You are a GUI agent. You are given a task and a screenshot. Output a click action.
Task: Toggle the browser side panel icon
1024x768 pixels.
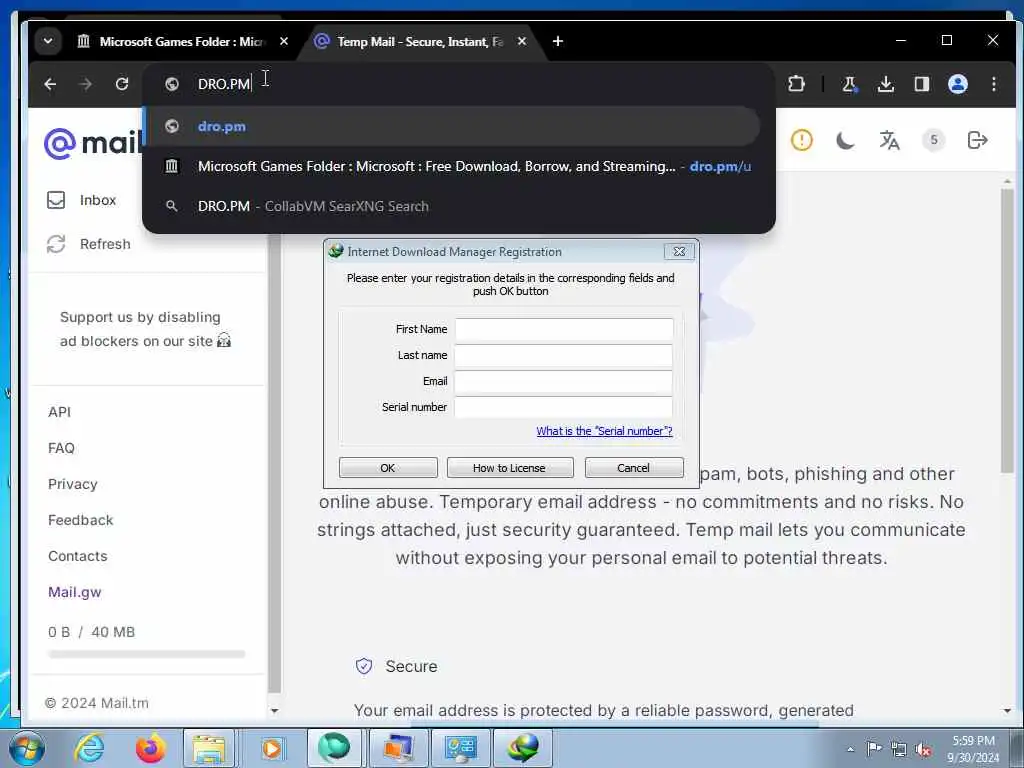(x=921, y=84)
